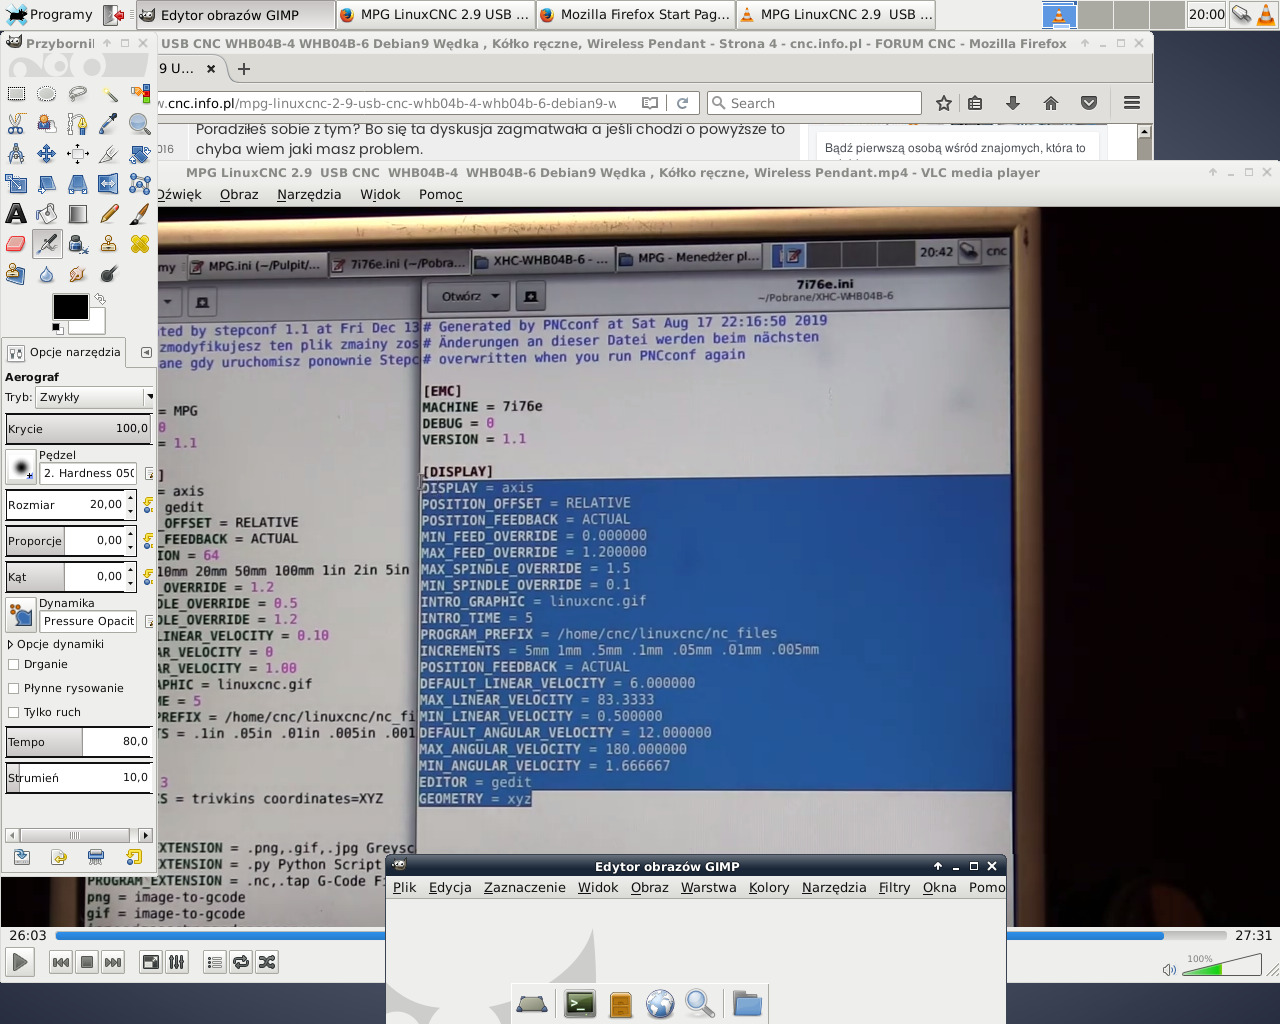Choose the Free Select lasso tool
The width and height of the screenshot is (1280, 1024).
pyautogui.click(x=78, y=94)
